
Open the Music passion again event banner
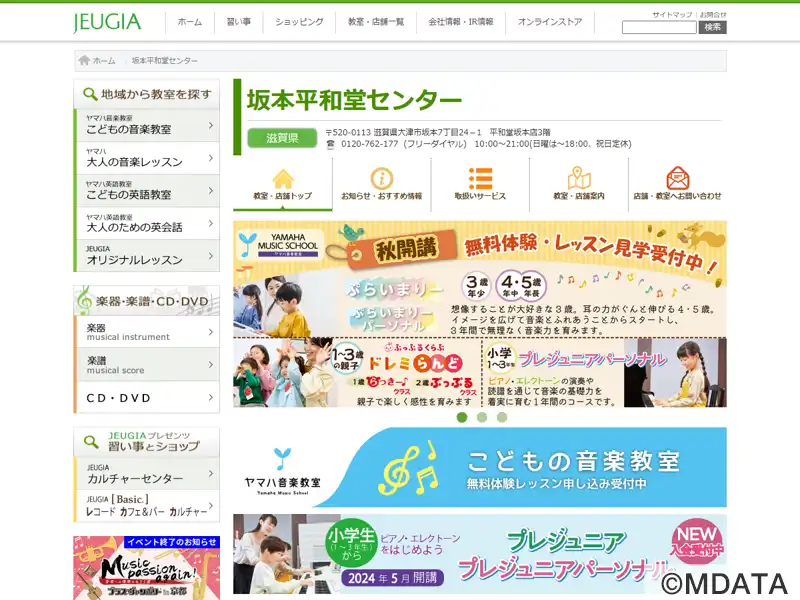point(147,568)
